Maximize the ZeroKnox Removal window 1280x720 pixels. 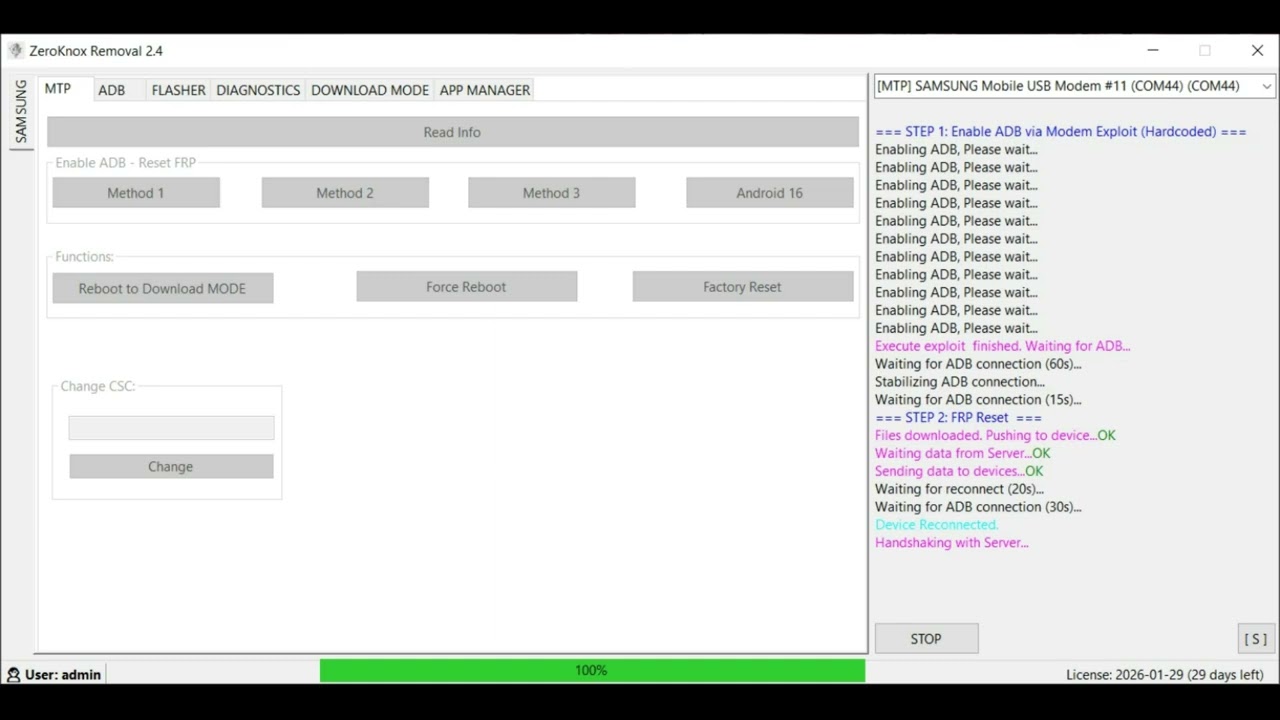point(1205,50)
